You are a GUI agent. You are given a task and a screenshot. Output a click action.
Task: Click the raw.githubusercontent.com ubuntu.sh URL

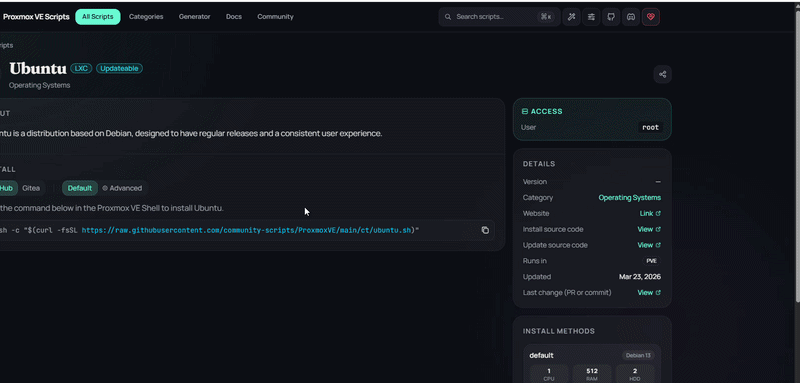pos(247,231)
